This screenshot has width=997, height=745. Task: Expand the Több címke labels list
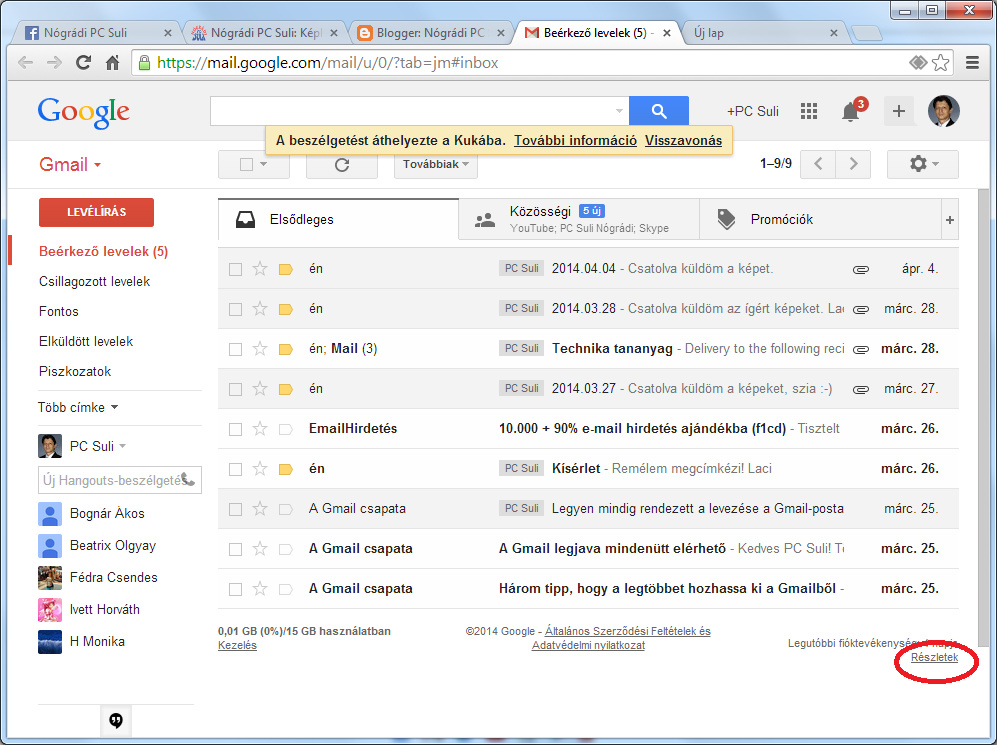pyautogui.click(x=78, y=407)
